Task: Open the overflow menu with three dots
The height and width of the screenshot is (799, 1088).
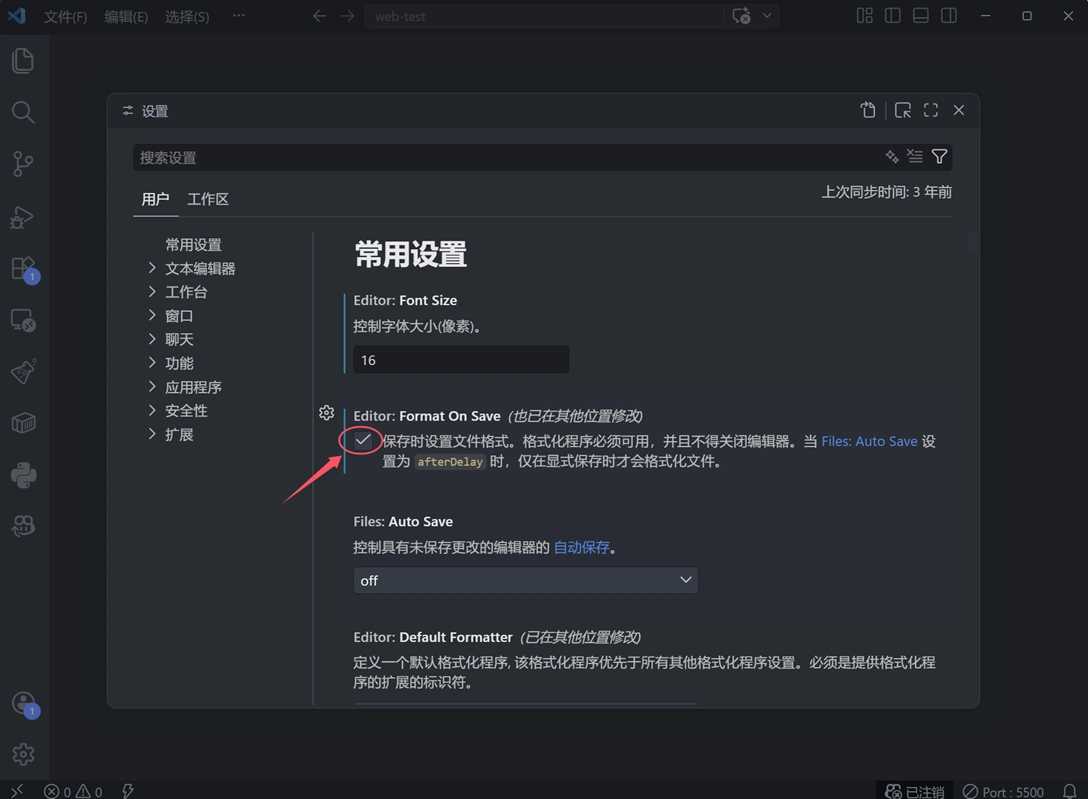Action: (x=239, y=15)
